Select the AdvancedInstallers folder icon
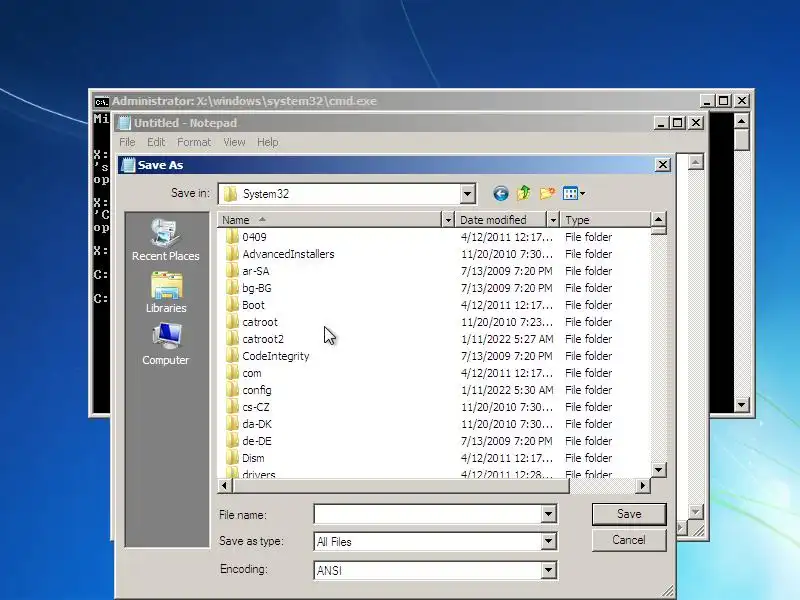 (232, 254)
